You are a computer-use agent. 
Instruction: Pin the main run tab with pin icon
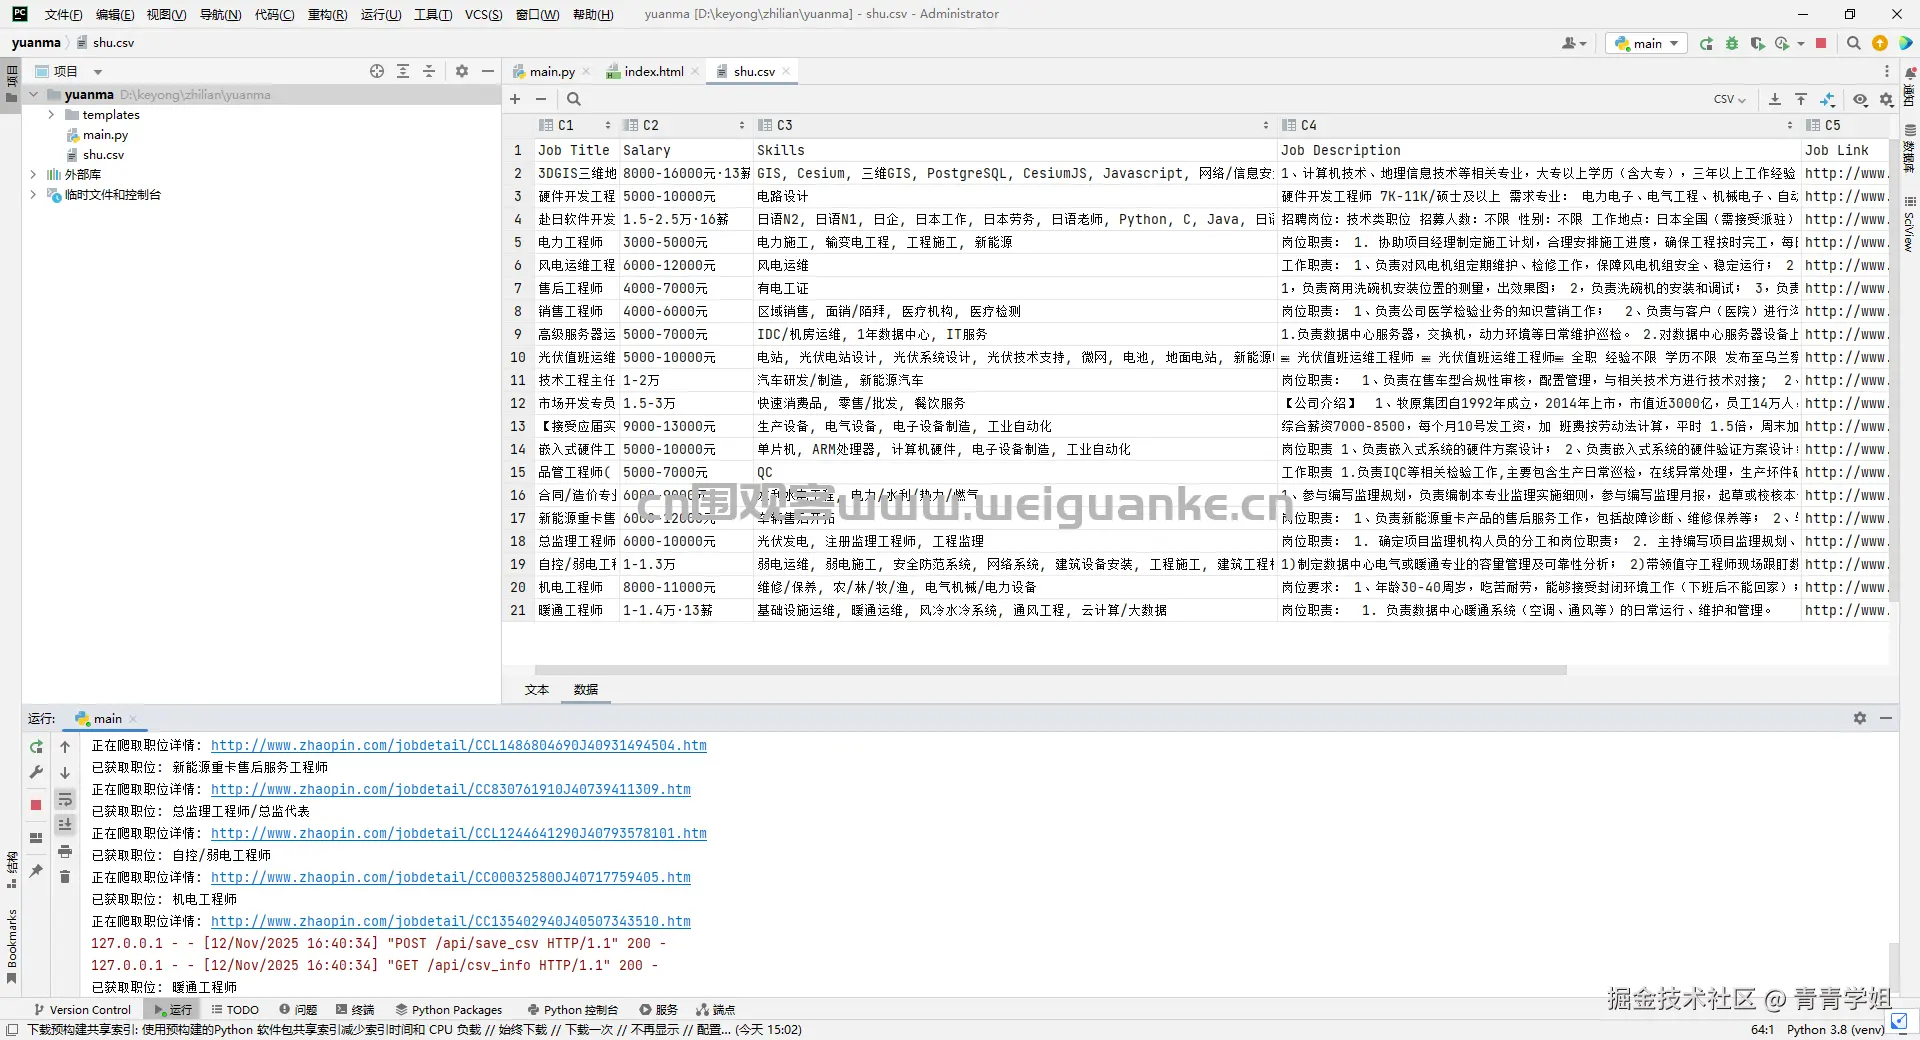coord(36,871)
